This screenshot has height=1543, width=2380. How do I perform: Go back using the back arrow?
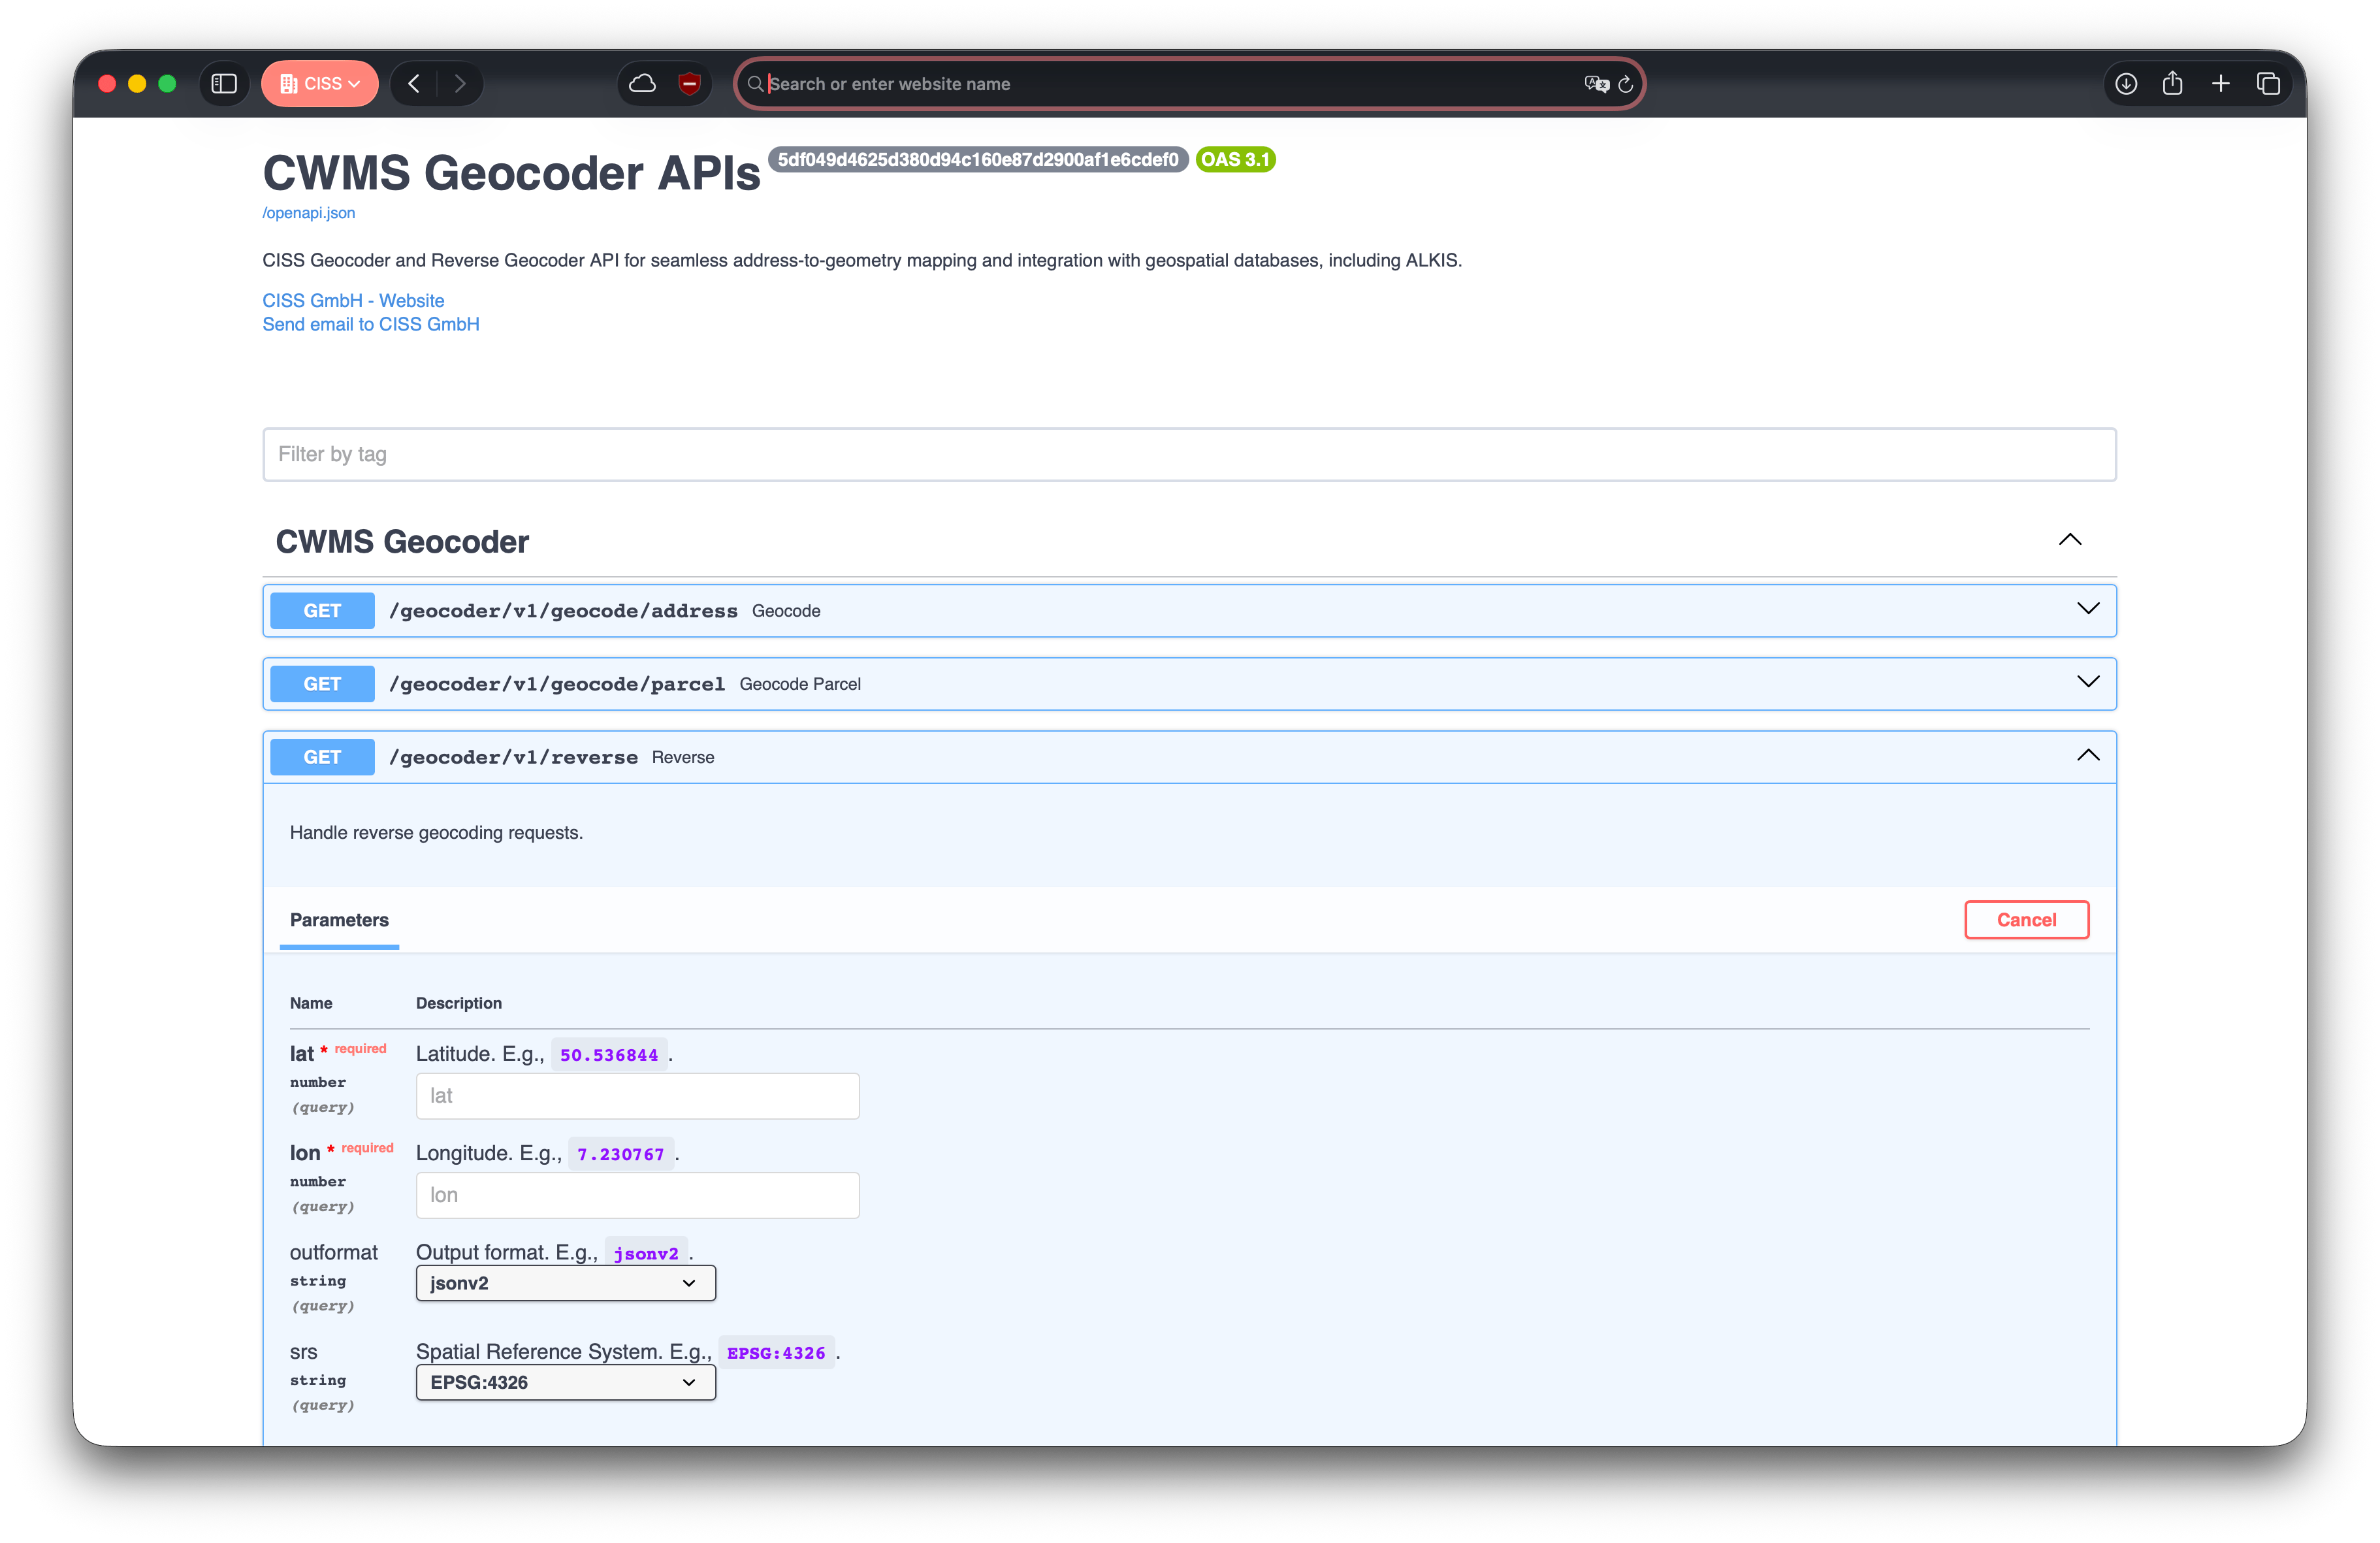coord(413,83)
